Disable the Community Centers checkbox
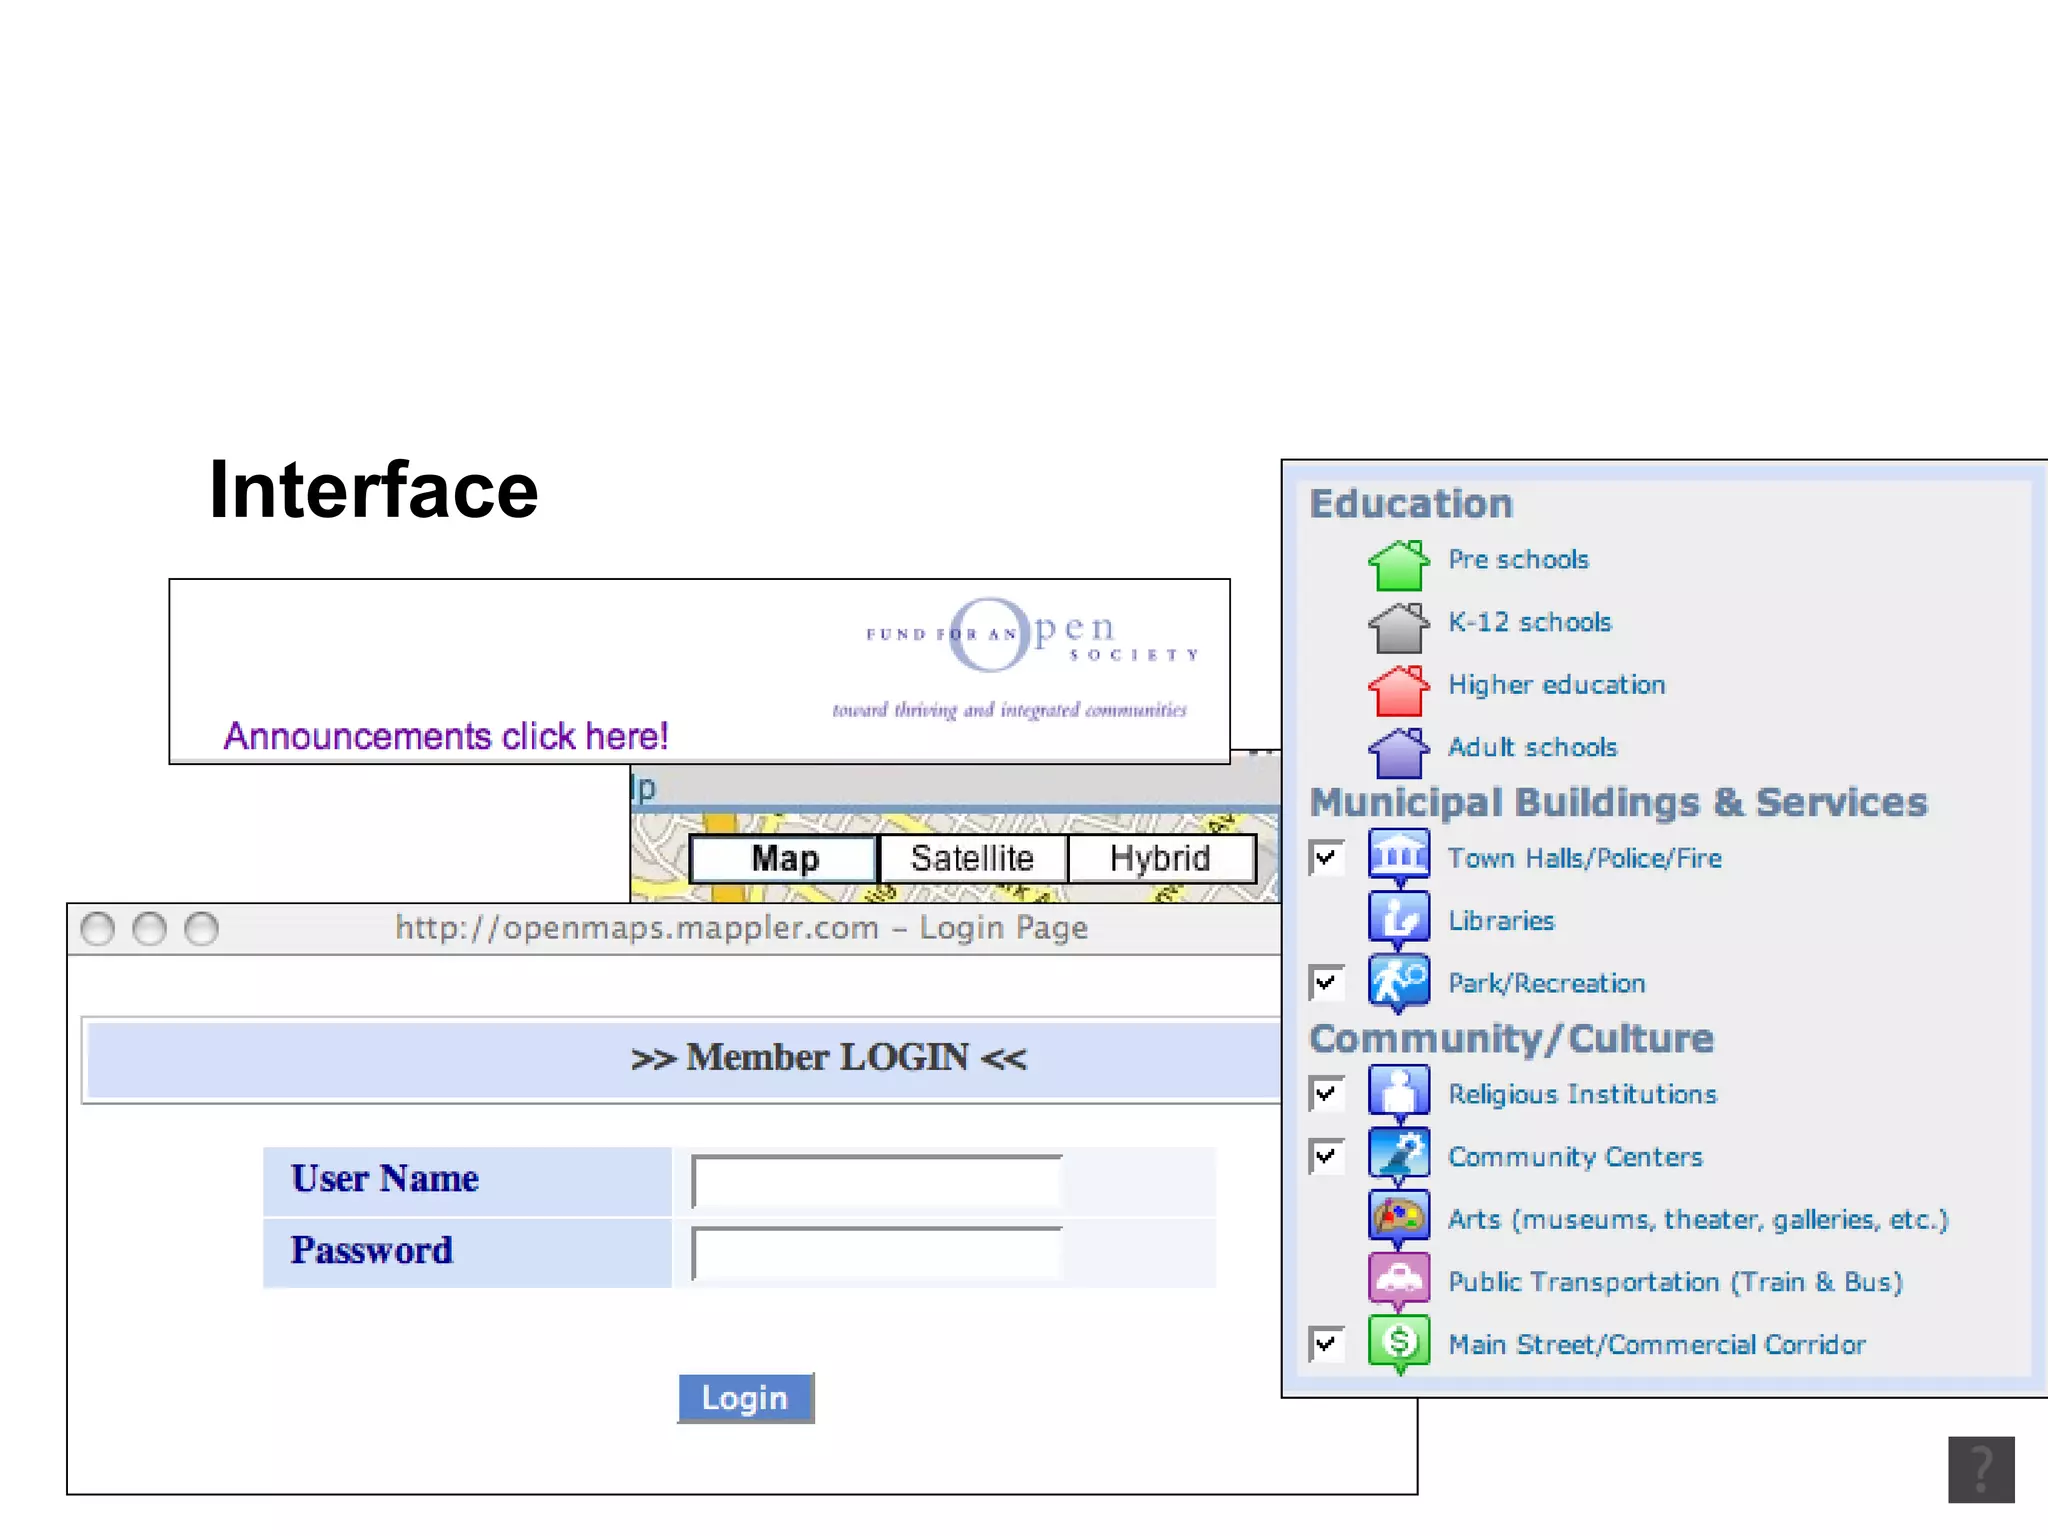The width and height of the screenshot is (2048, 1536). [x=1326, y=1157]
